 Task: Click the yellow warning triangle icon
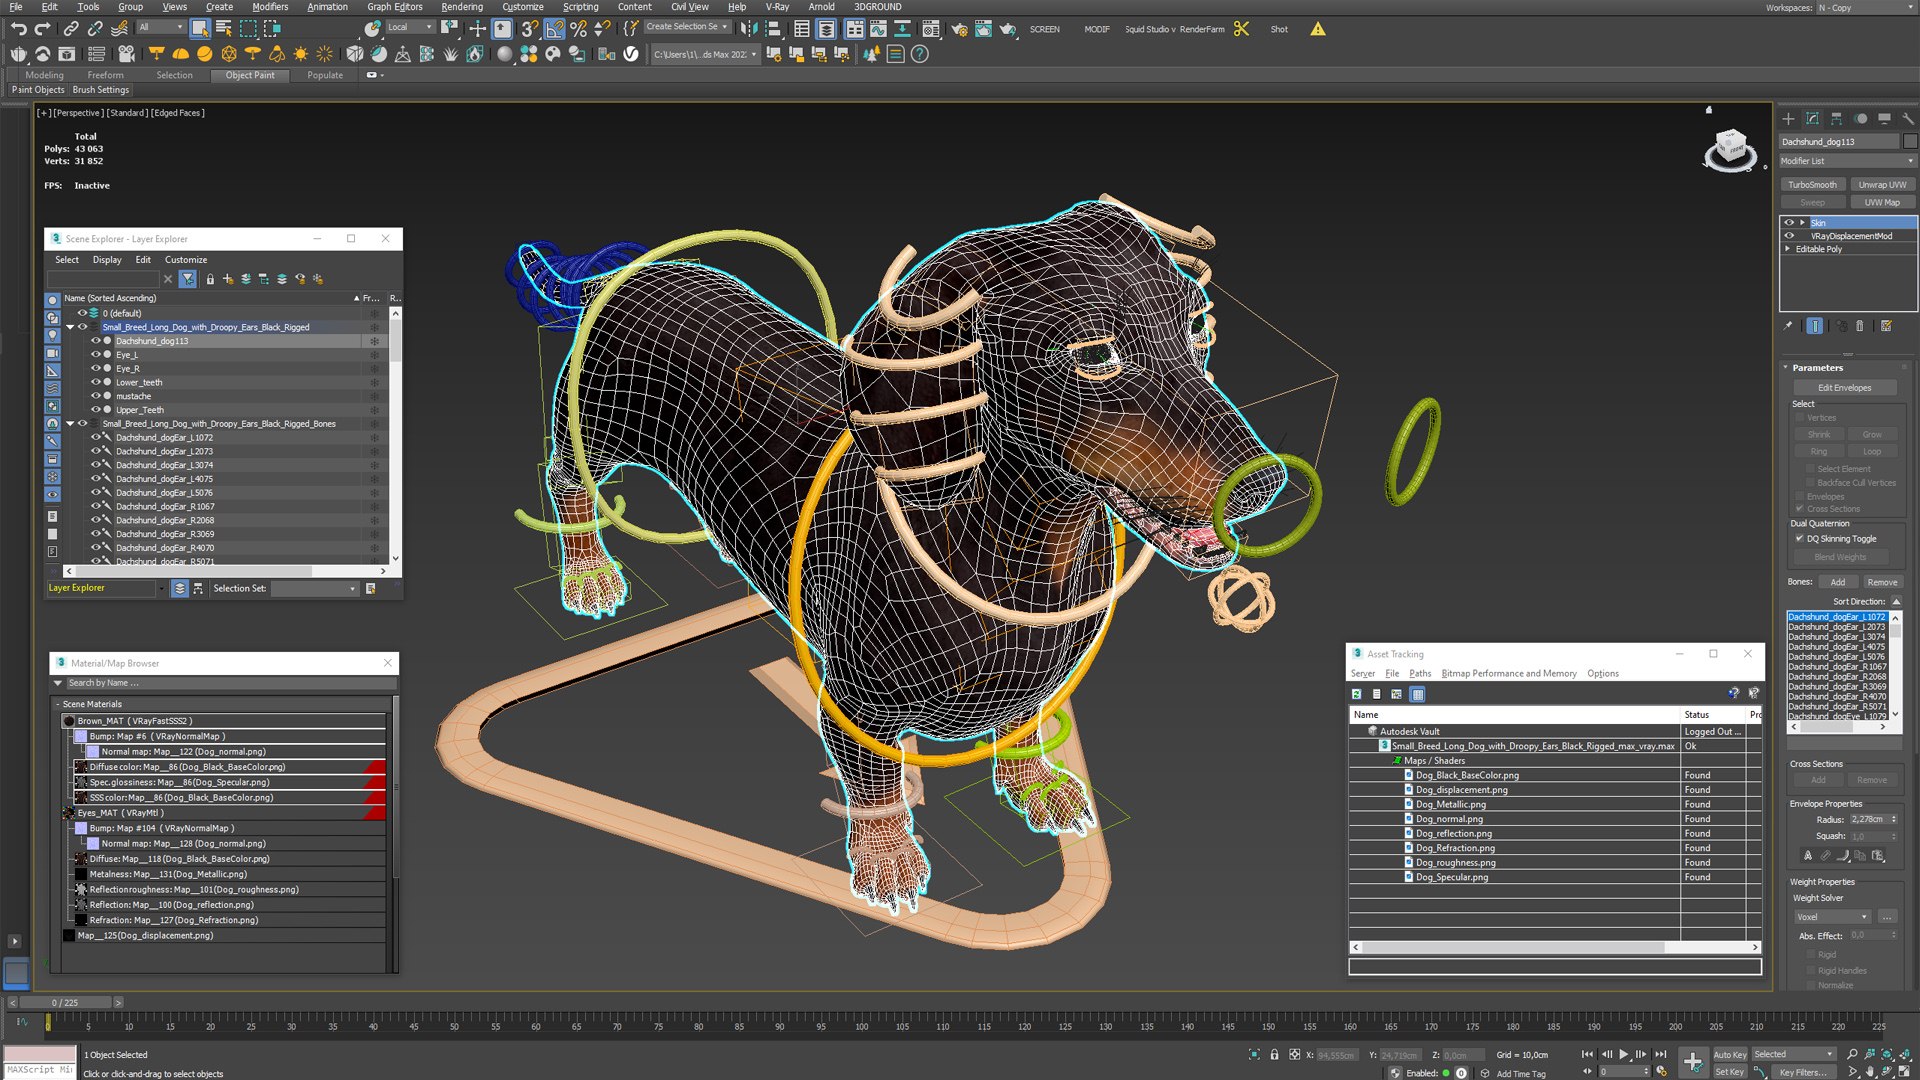pyautogui.click(x=1318, y=29)
